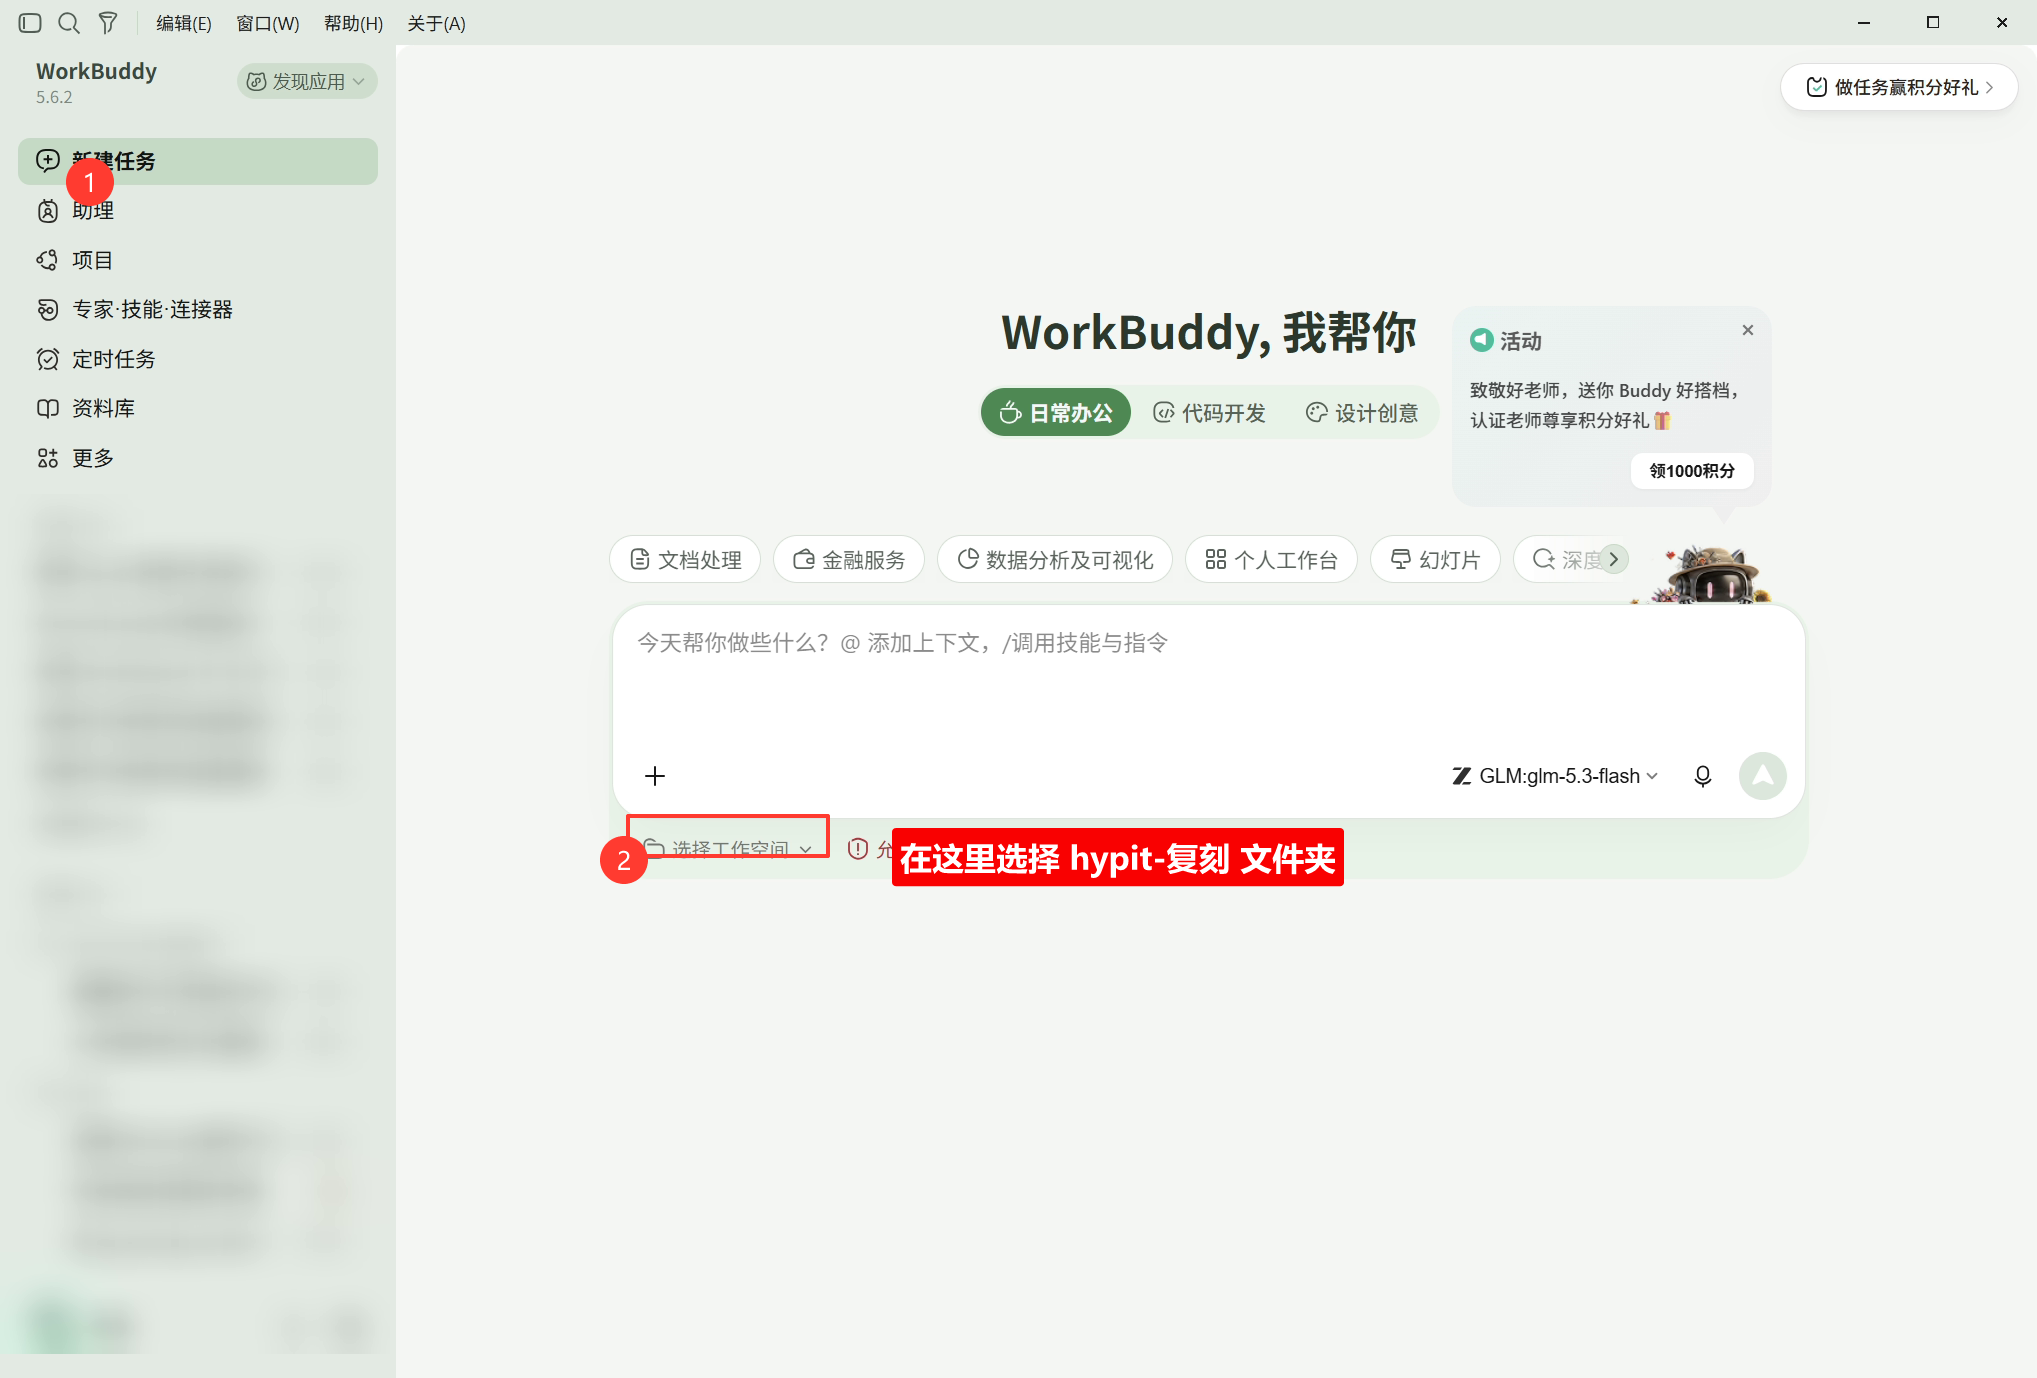The width and height of the screenshot is (2037, 1378).
Task: Claim points with 领1000积分 button
Action: pyautogui.click(x=1692, y=471)
